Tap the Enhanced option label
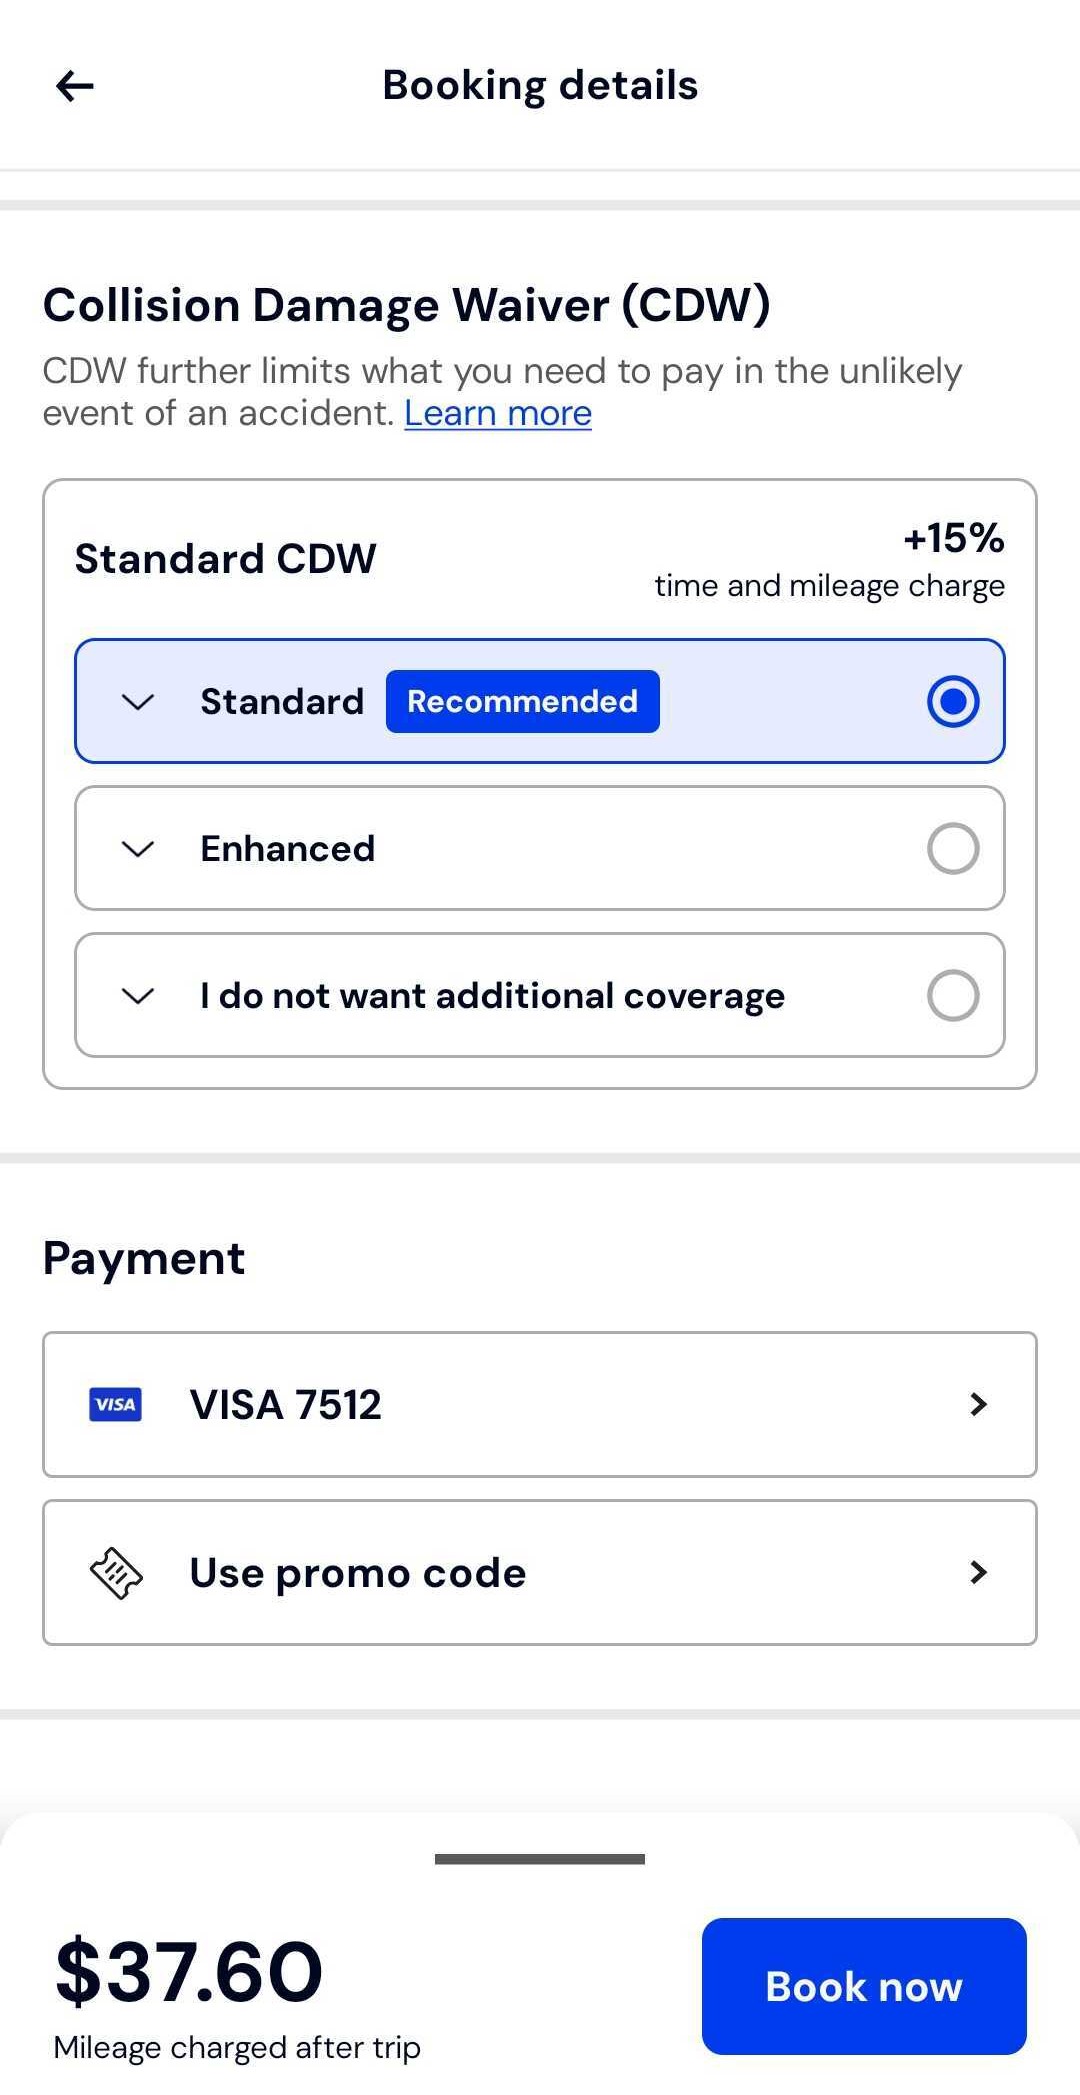Screen dimensions: 1080x2095 pyautogui.click(x=288, y=849)
